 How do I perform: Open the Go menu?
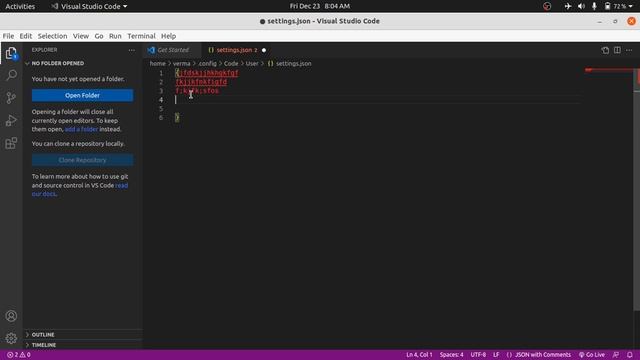(x=99, y=36)
